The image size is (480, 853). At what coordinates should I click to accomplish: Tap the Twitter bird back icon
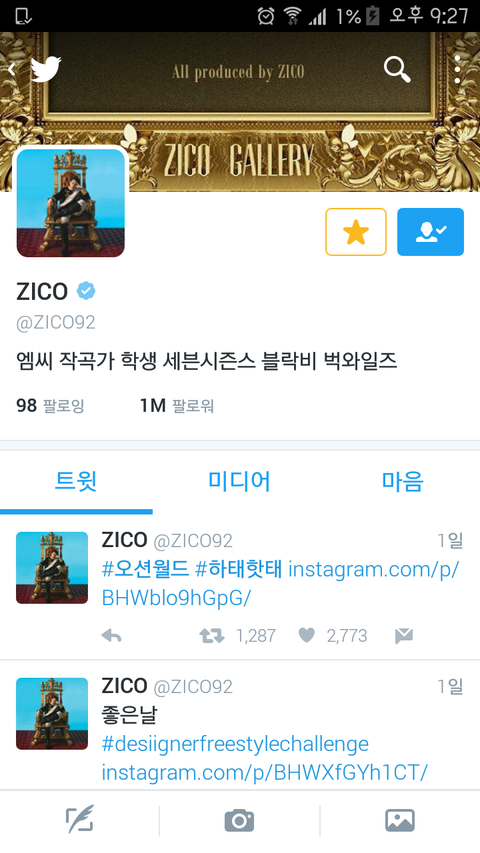38,70
